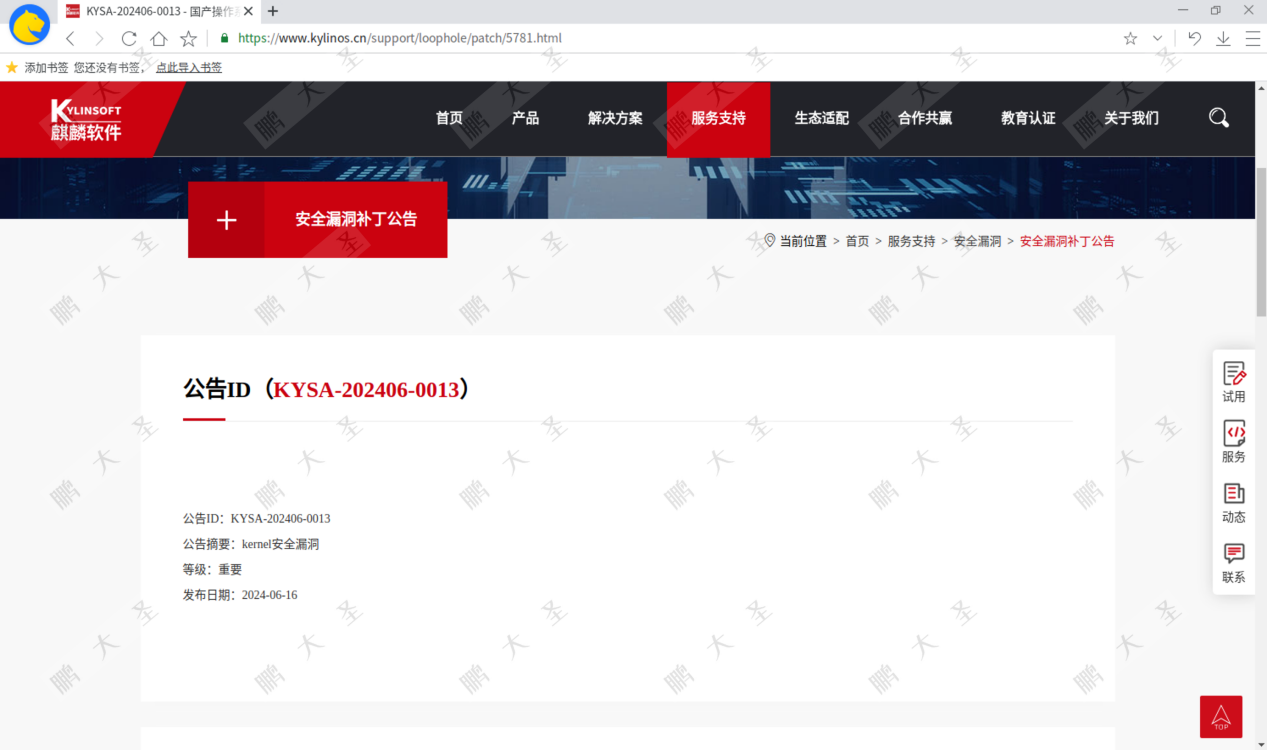Click the 试用 sidebar icon
Image resolution: width=1267 pixels, height=750 pixels.
(1234, 381)
